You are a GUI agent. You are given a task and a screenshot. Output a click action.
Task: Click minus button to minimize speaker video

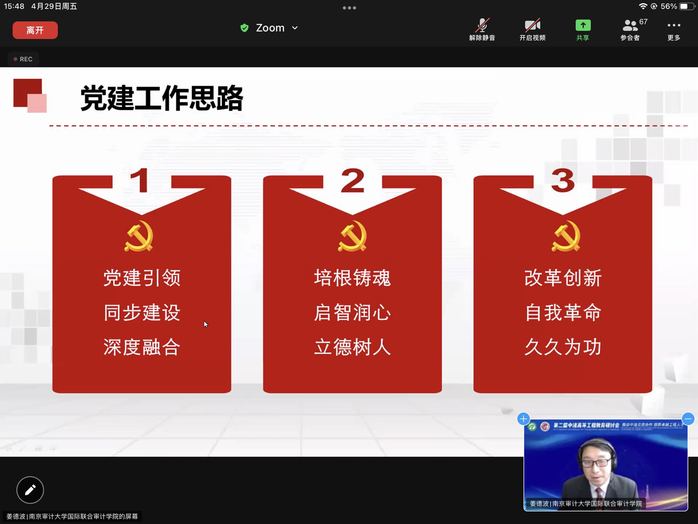coord(688,419)
